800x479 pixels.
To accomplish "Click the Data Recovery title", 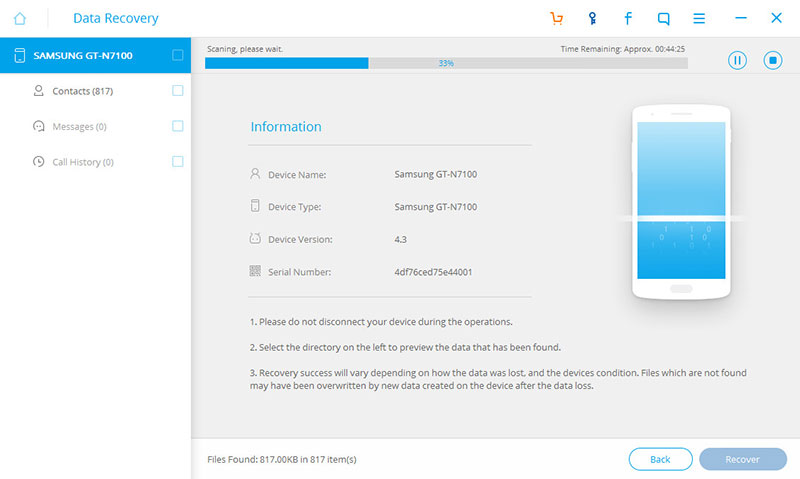I will click(x=116, y=18).
